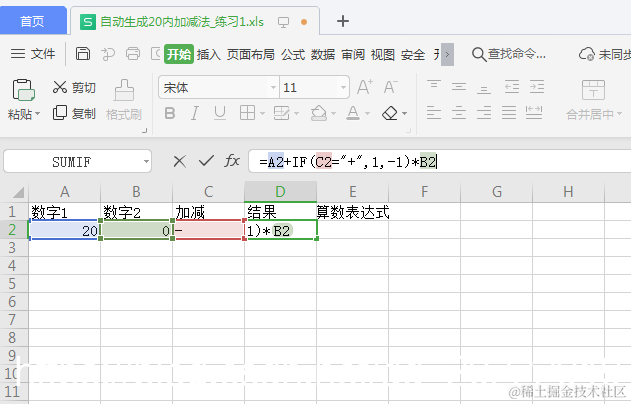Select column D header
The height and width of the screenshot is (404, 631).
(280, 192)
